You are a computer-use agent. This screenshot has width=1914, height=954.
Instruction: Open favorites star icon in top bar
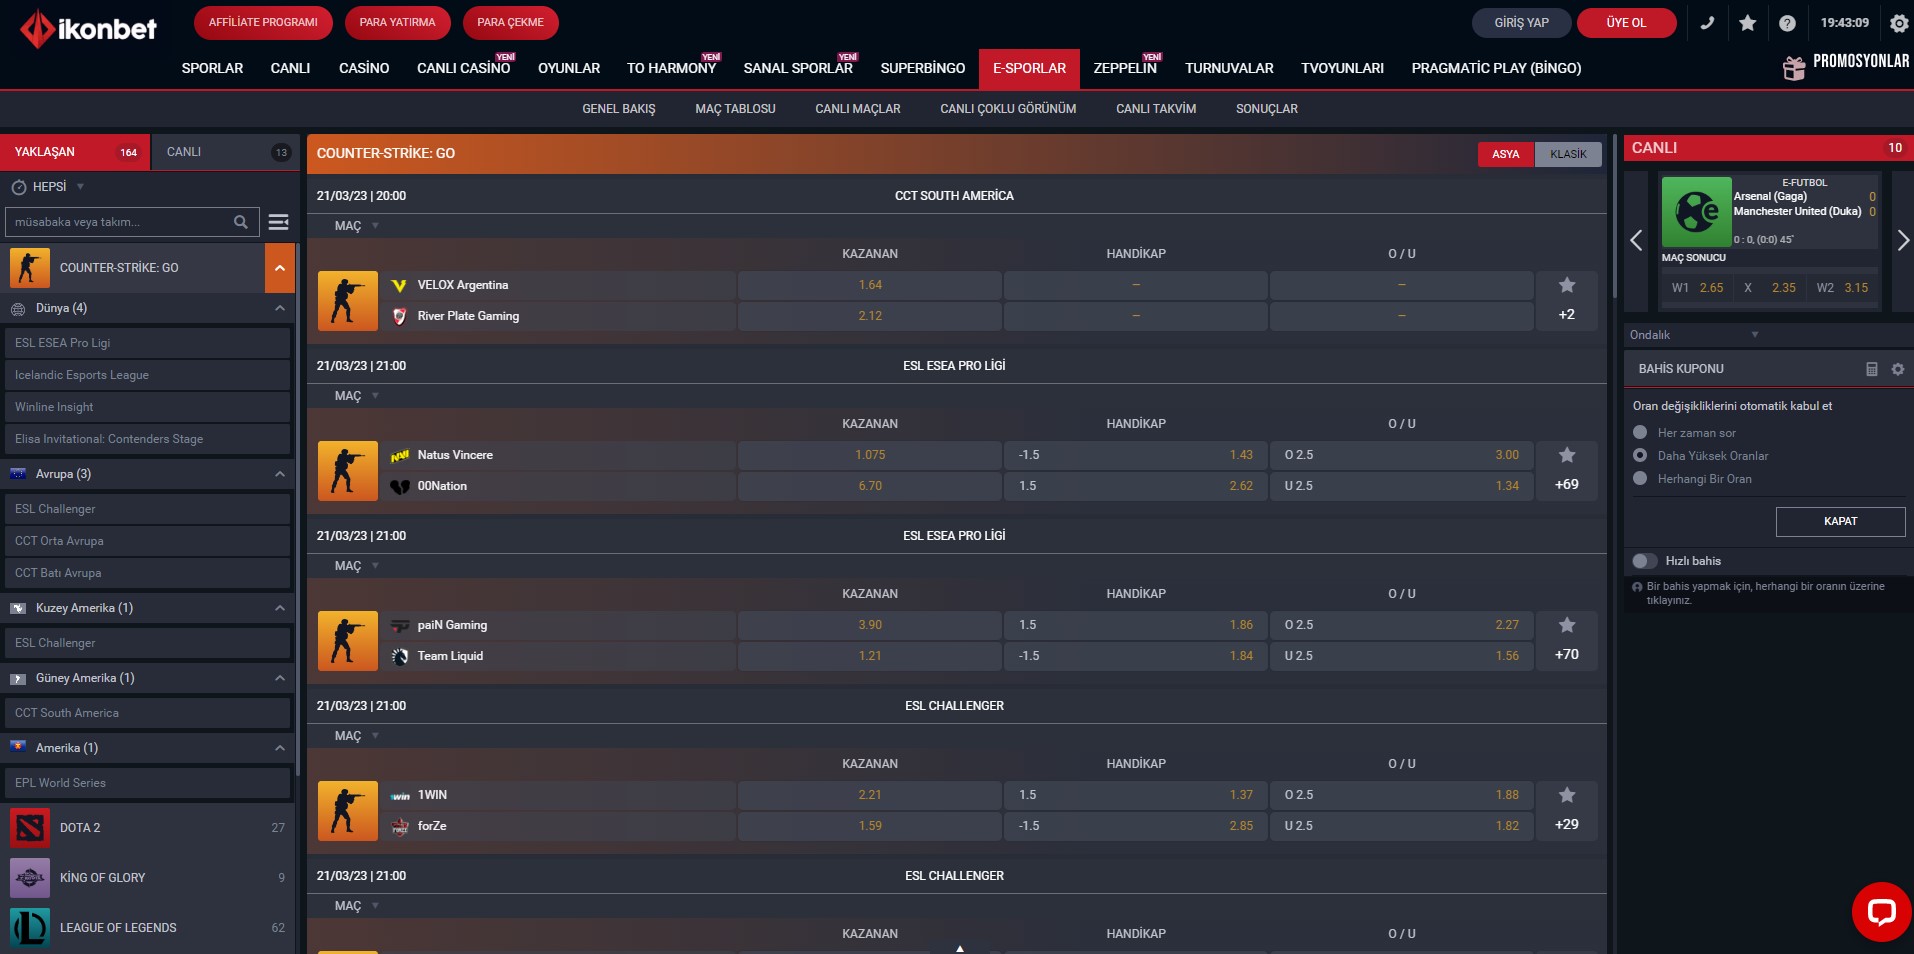click(x=1747, y=23)
